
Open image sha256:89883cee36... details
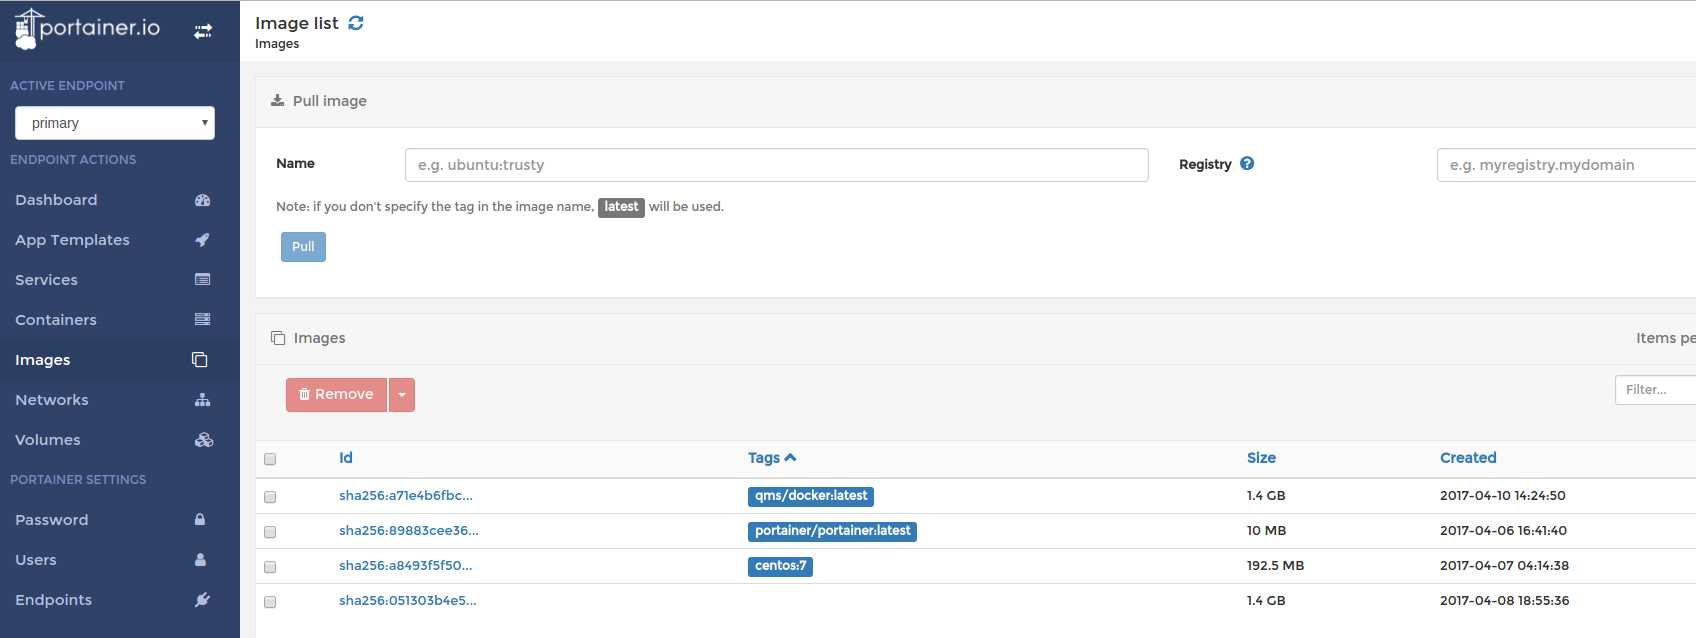[x=409, y=531]
